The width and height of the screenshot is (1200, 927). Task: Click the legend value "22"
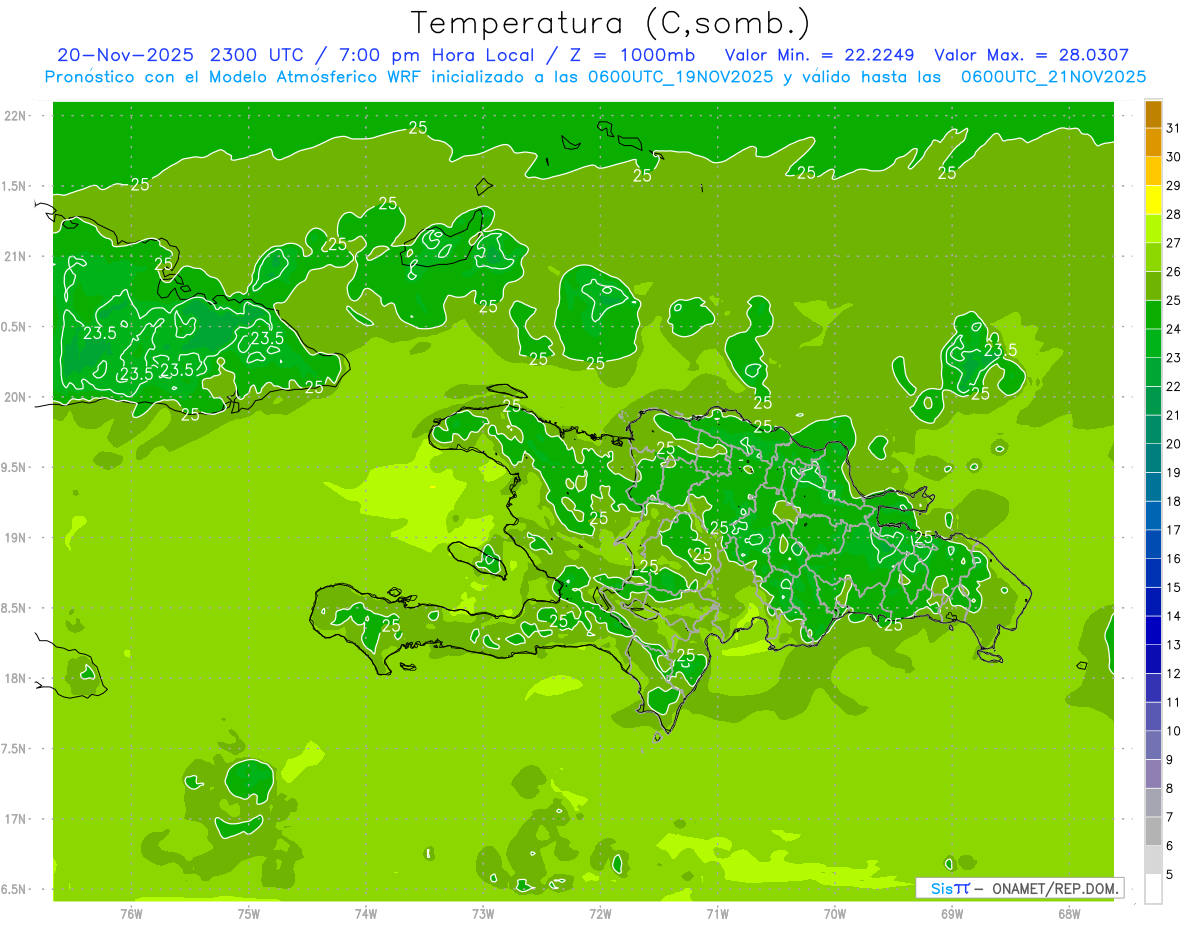click(1174, 386)
